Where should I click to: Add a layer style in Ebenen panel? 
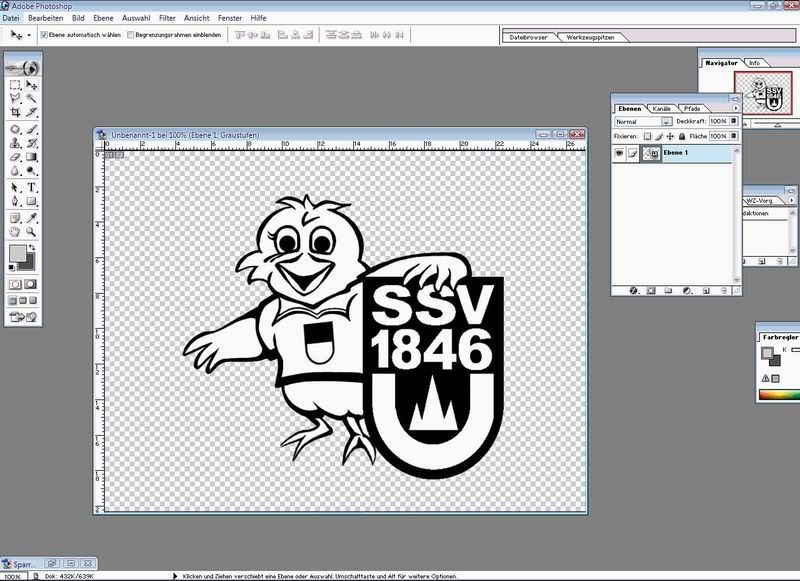[x=634, y=291]
